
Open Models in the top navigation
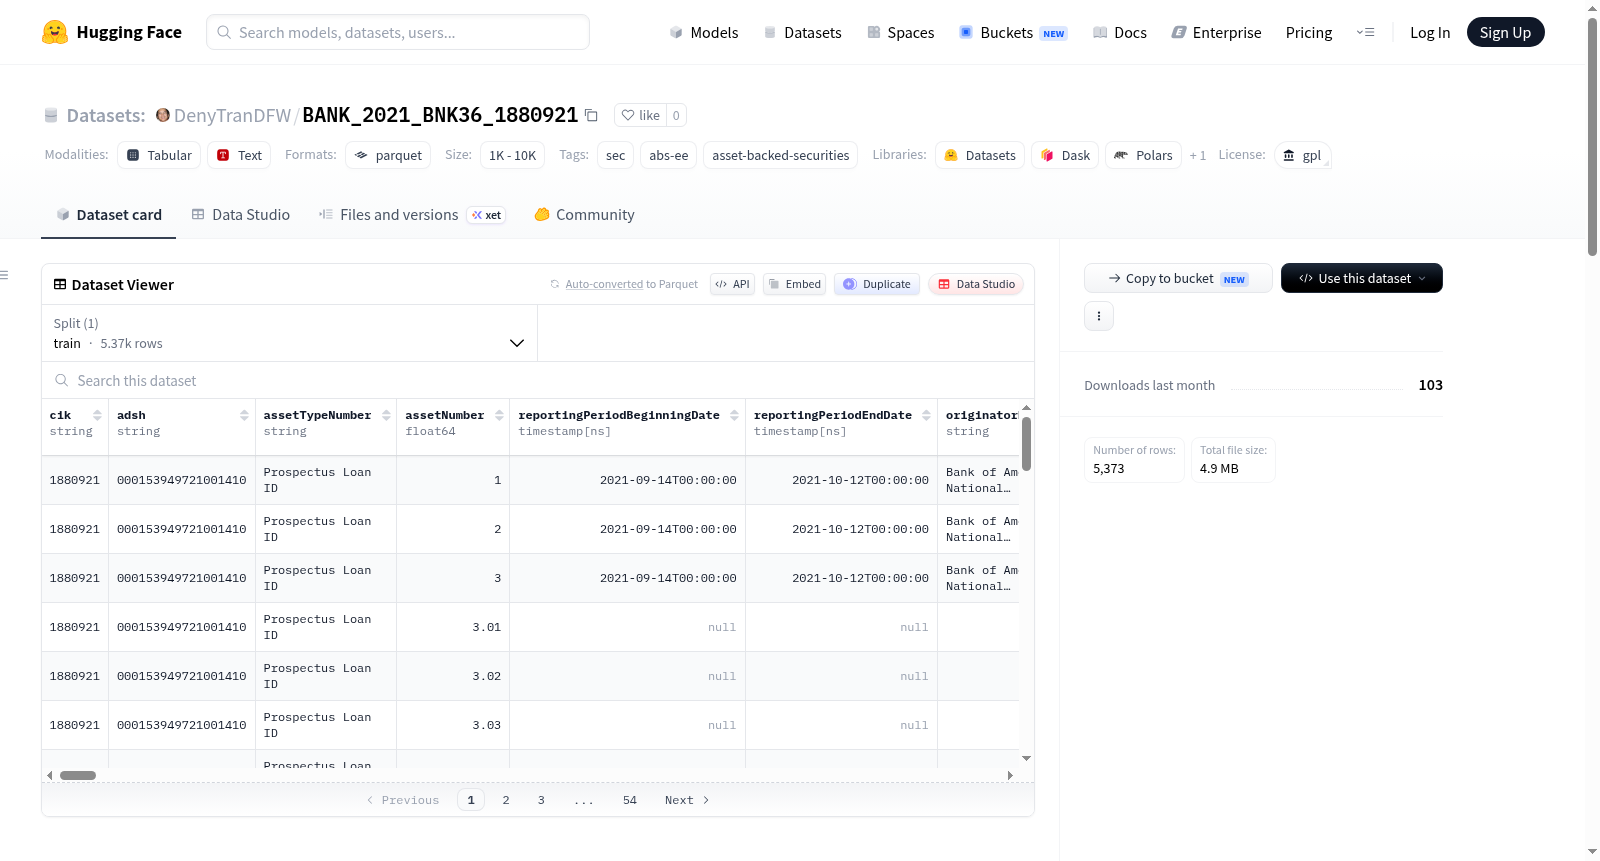[x=704, y=32]
